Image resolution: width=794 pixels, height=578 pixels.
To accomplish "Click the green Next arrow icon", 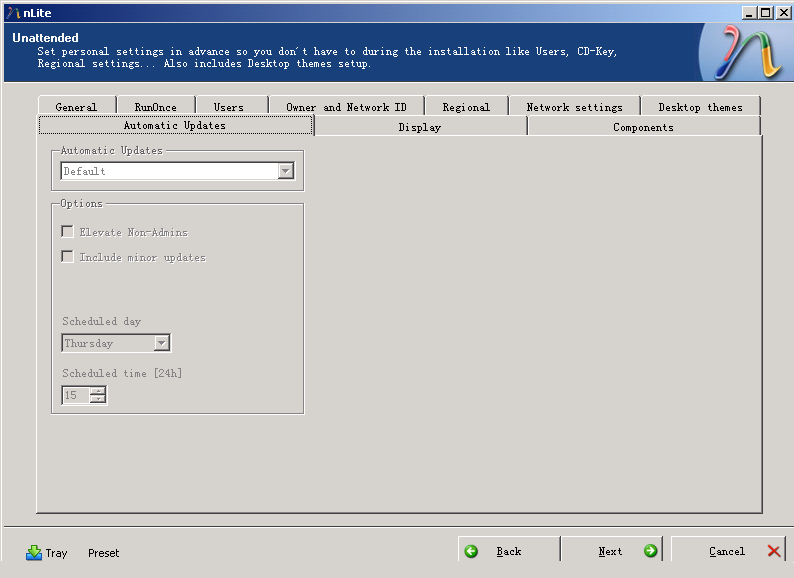I will point(650,551).
